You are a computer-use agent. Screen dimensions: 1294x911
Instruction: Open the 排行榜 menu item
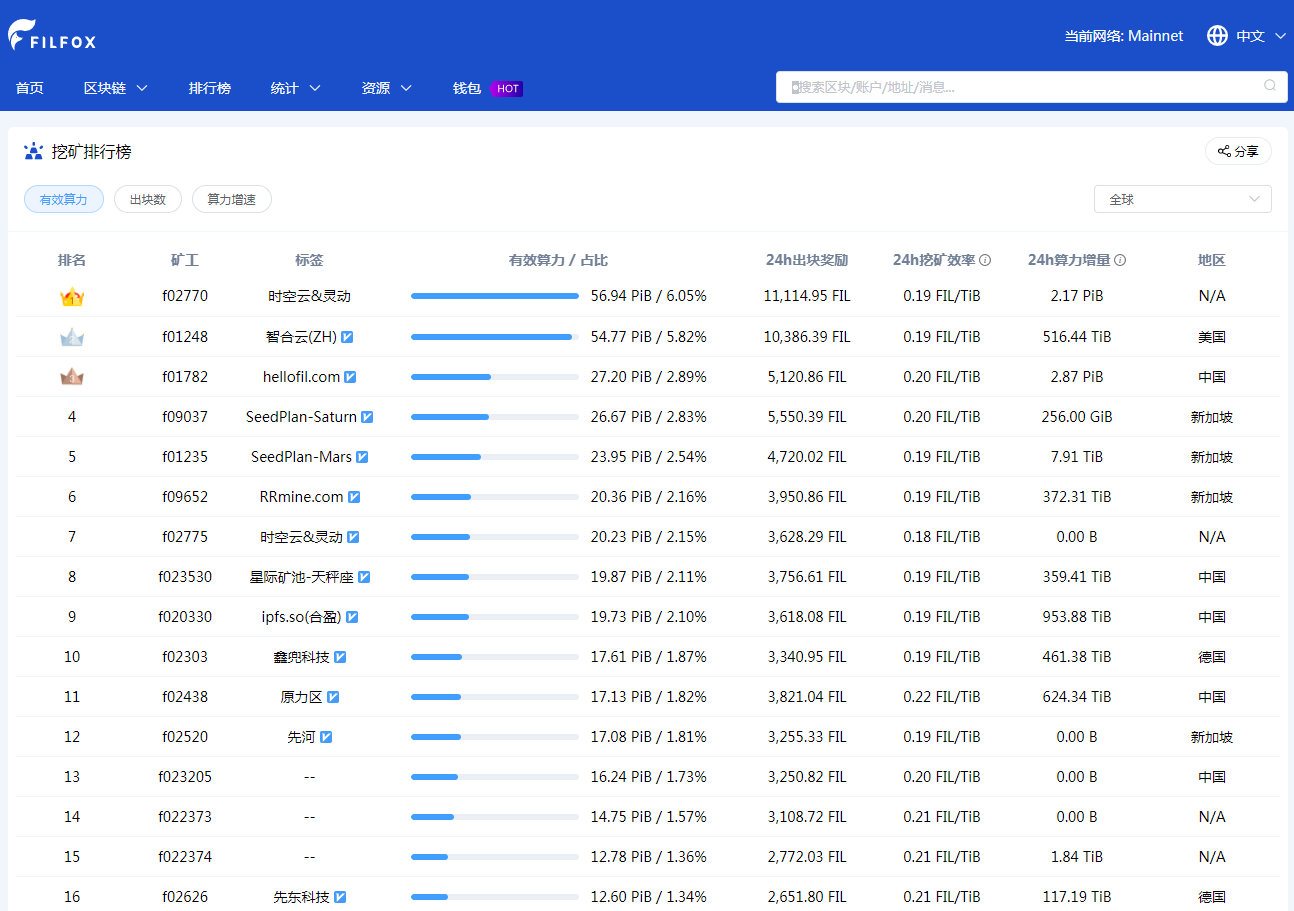(210, 88)
